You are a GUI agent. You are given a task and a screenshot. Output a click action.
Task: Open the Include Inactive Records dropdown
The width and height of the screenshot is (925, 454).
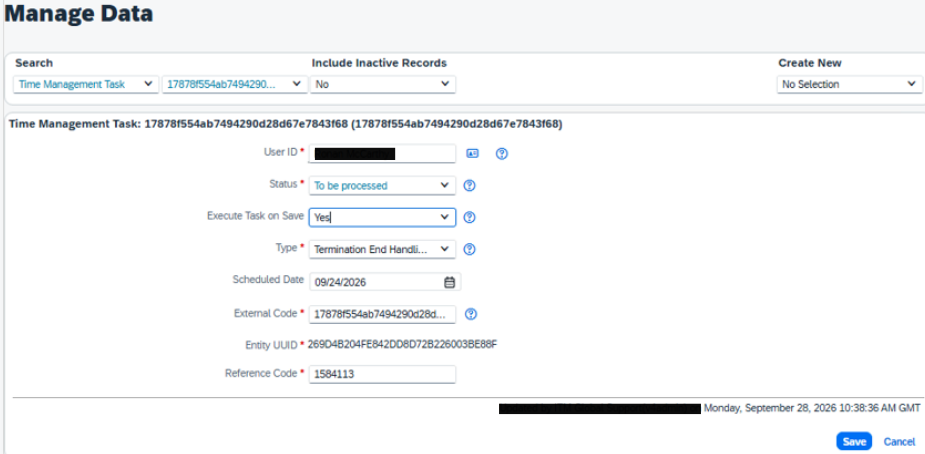(x=383, y=84)
